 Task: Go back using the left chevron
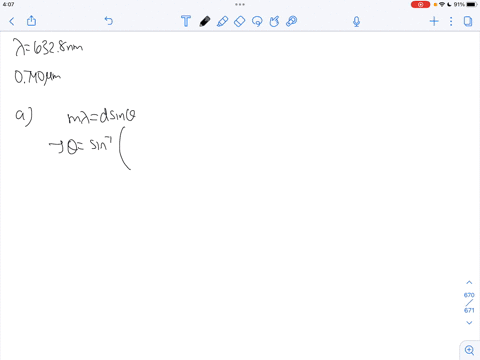tap(12, 22)
